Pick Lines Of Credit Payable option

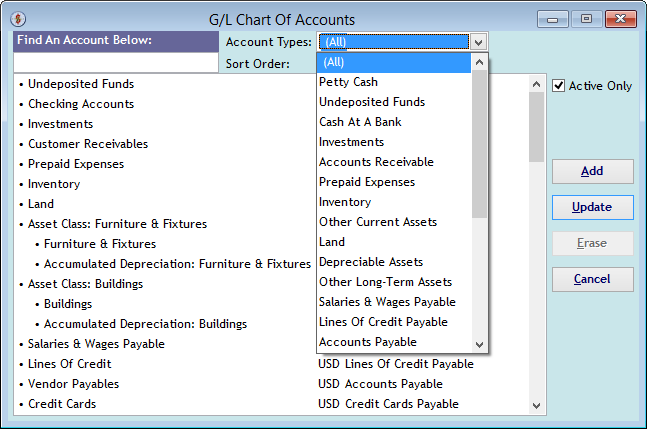394,322
